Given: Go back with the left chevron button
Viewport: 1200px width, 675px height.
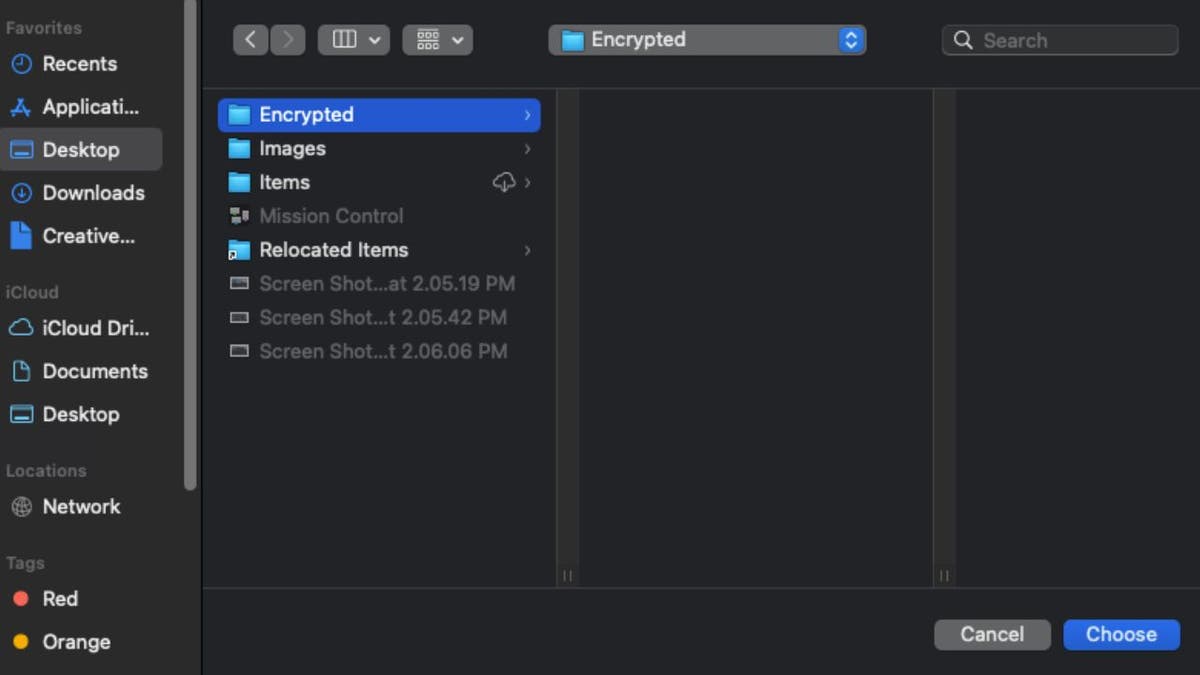Looking at the screenshot, I should [250, 40].
